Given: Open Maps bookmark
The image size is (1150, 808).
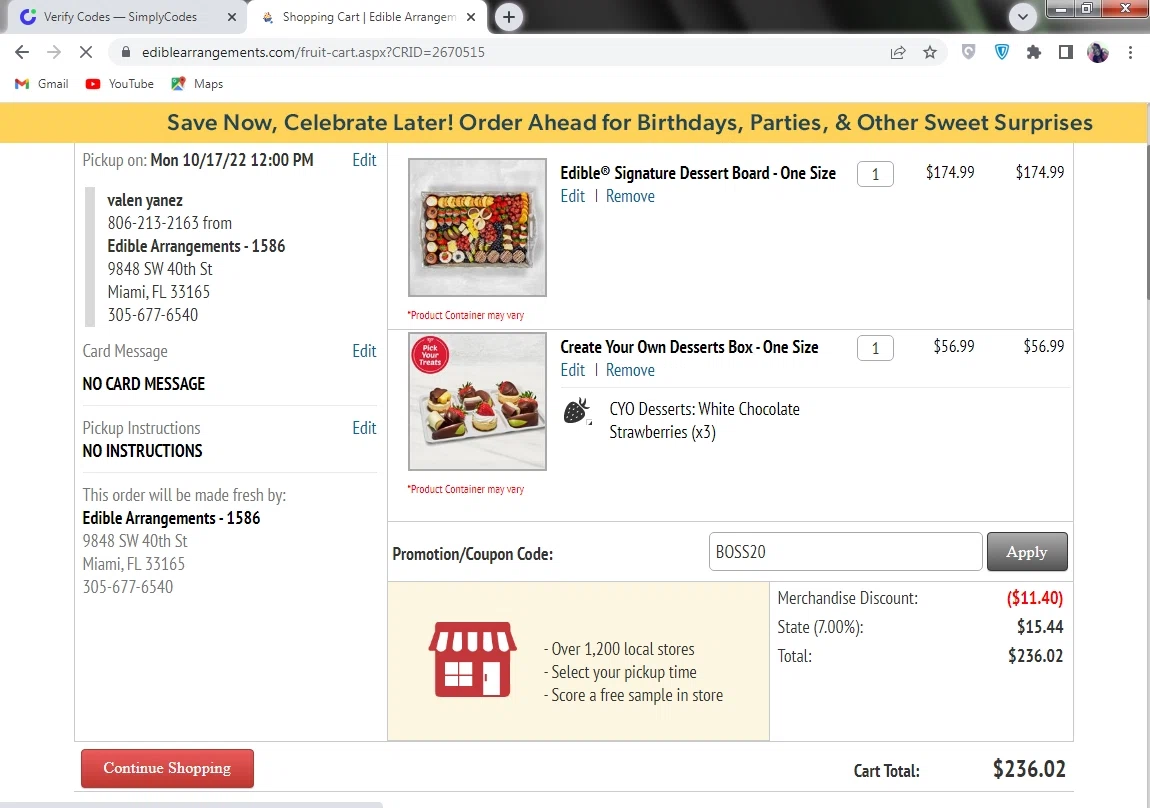Looking at the screenshot, I should [197, 84].
